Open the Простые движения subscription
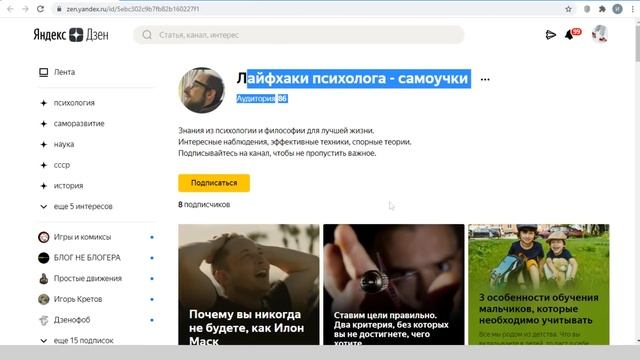640x360 pixels. (x=88, y=279)
